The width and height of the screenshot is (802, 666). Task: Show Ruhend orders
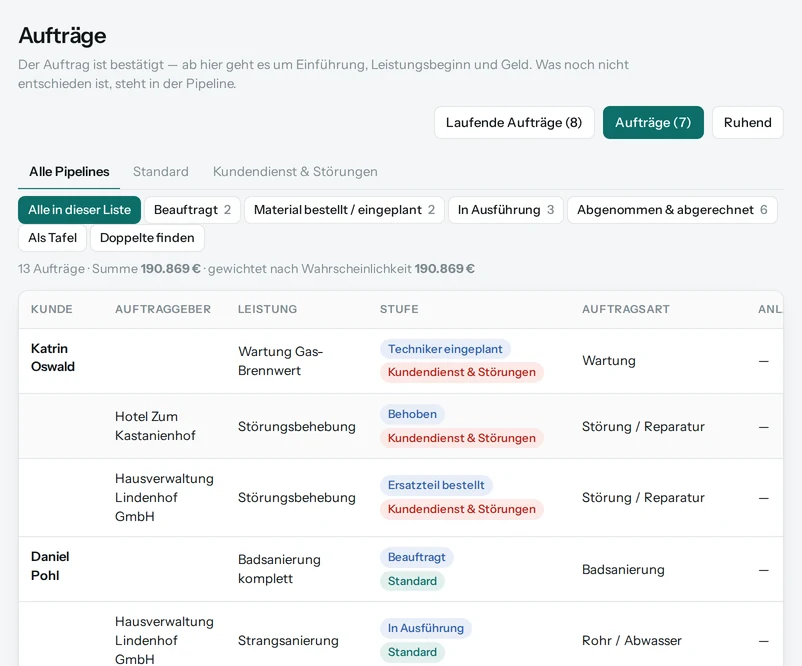(747, 123)
